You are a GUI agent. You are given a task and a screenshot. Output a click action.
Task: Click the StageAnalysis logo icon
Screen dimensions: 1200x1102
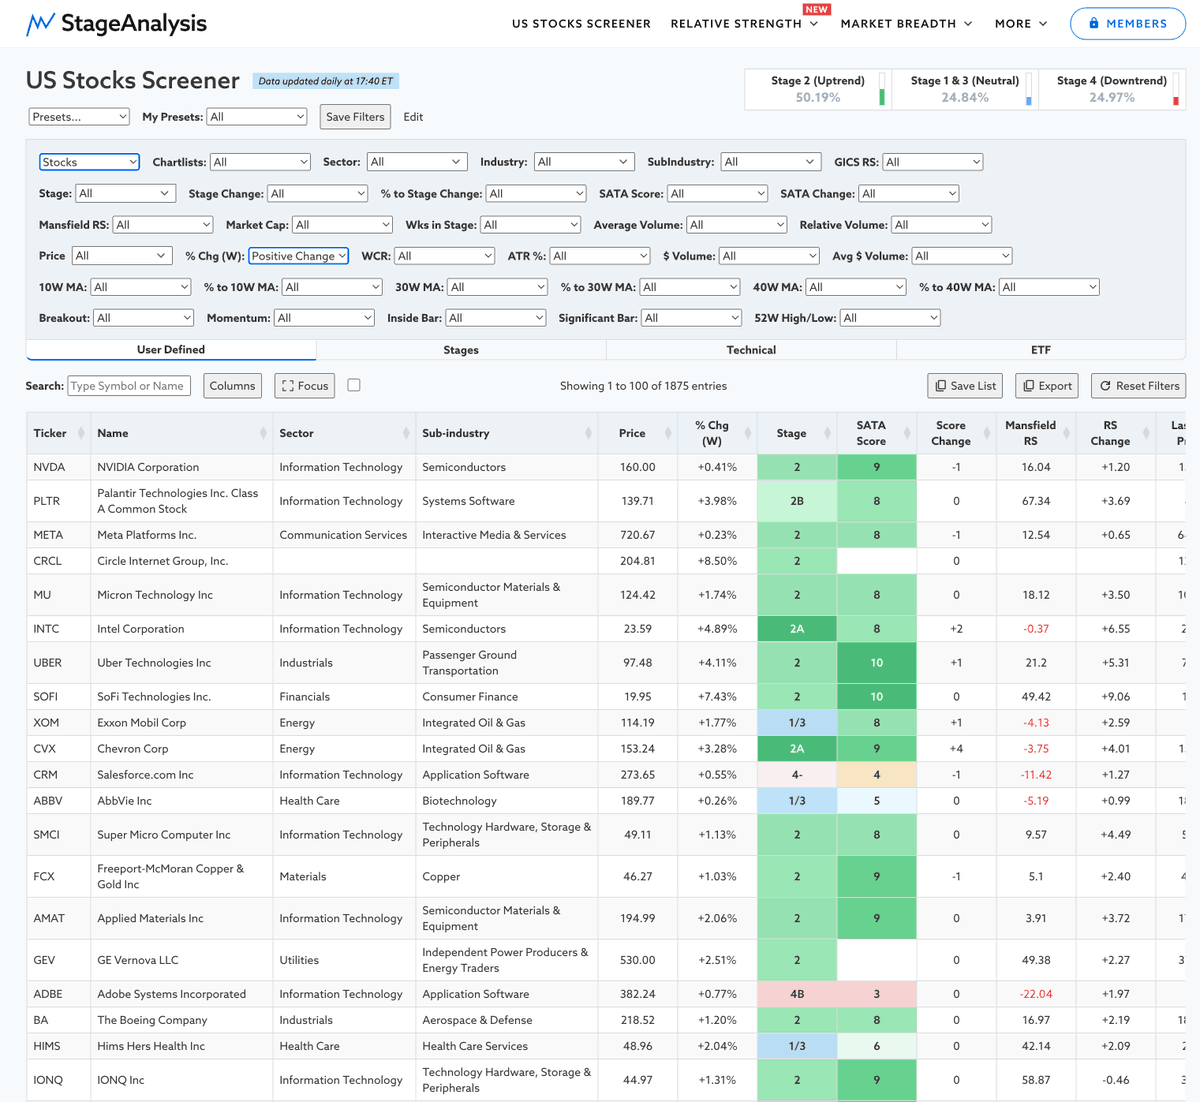click(40, 24)
